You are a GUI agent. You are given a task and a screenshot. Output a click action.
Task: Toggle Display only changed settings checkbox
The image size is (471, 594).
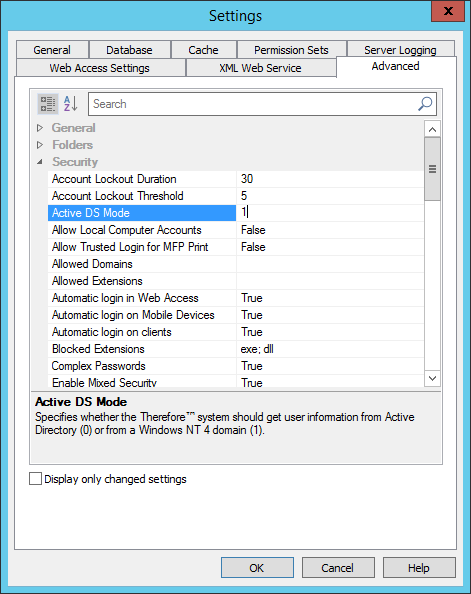35,478
